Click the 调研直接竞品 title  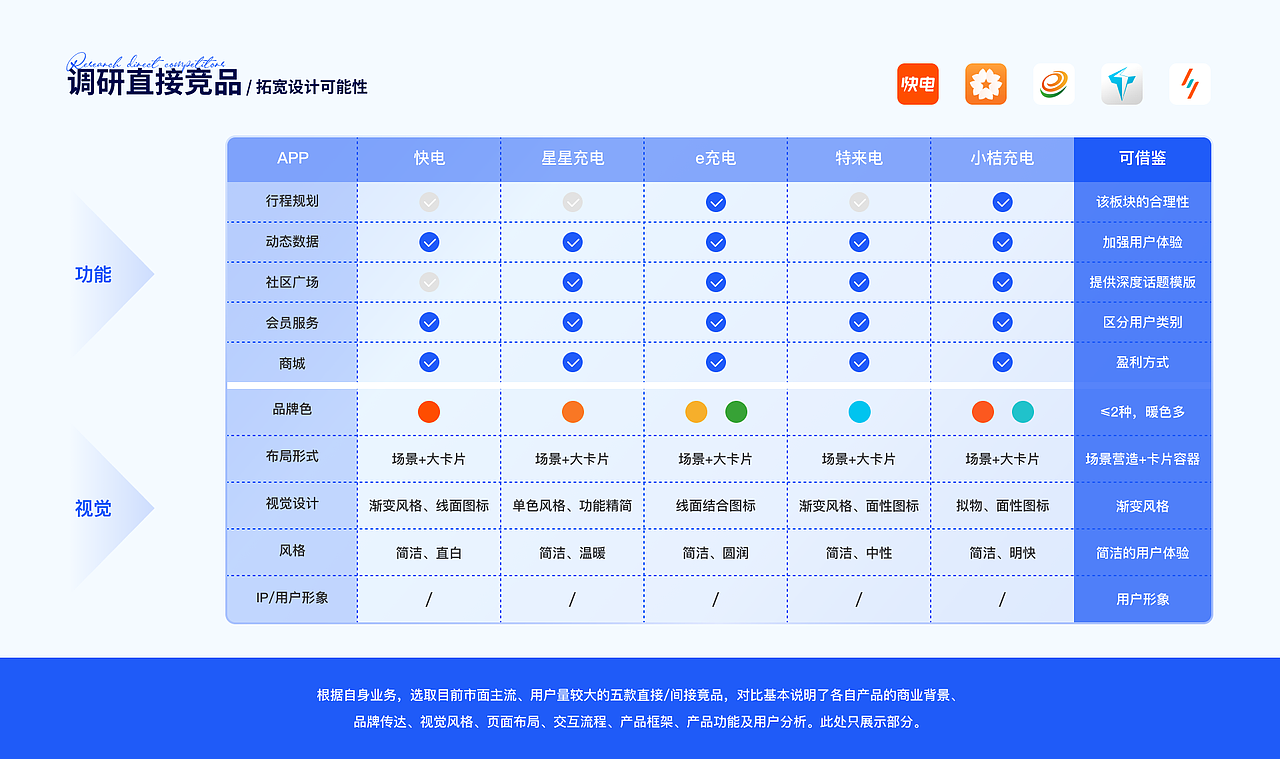point(154,81)
